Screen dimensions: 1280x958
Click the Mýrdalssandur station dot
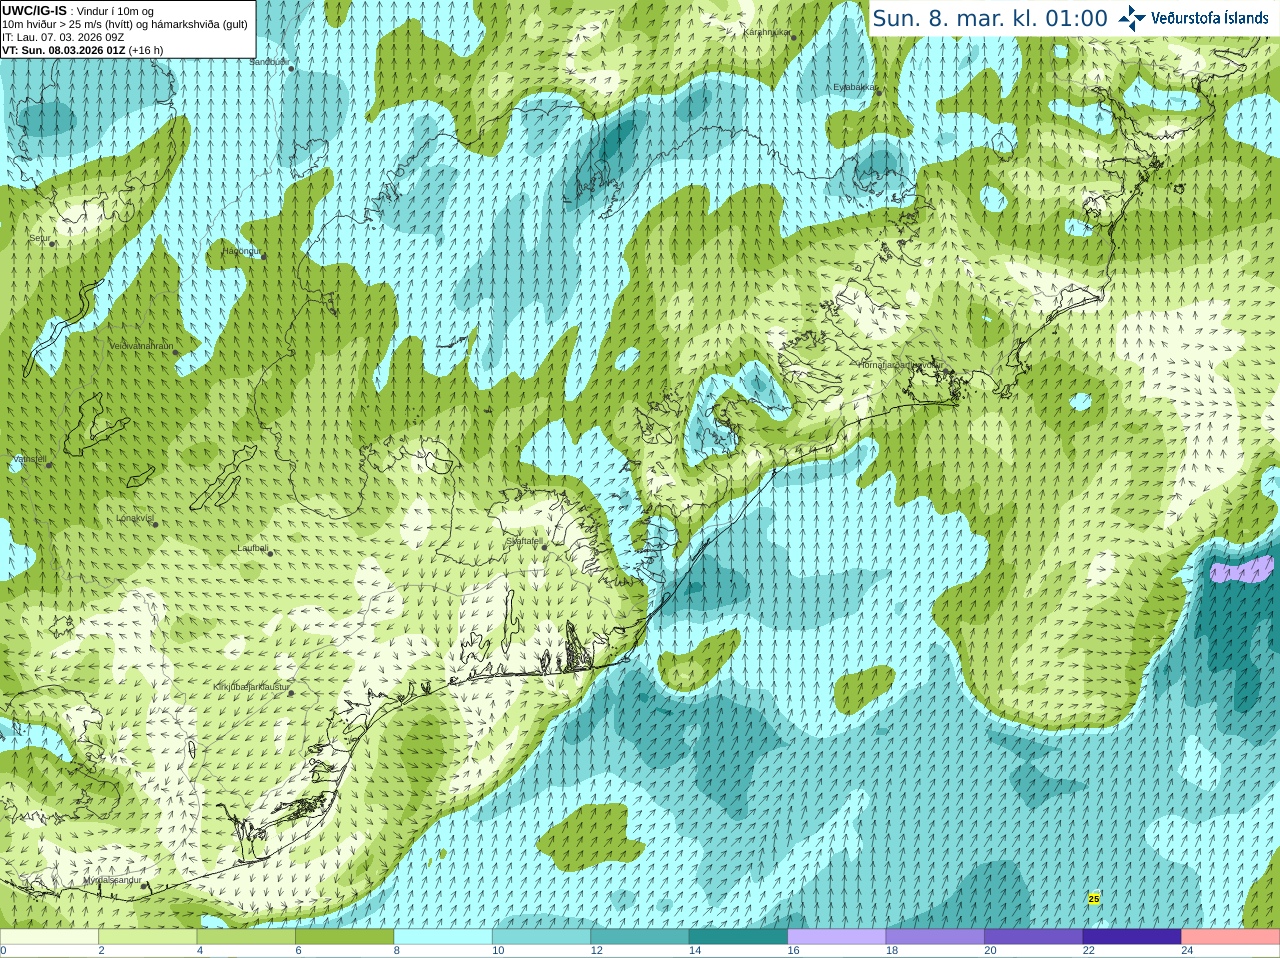[x=145, y=885]
